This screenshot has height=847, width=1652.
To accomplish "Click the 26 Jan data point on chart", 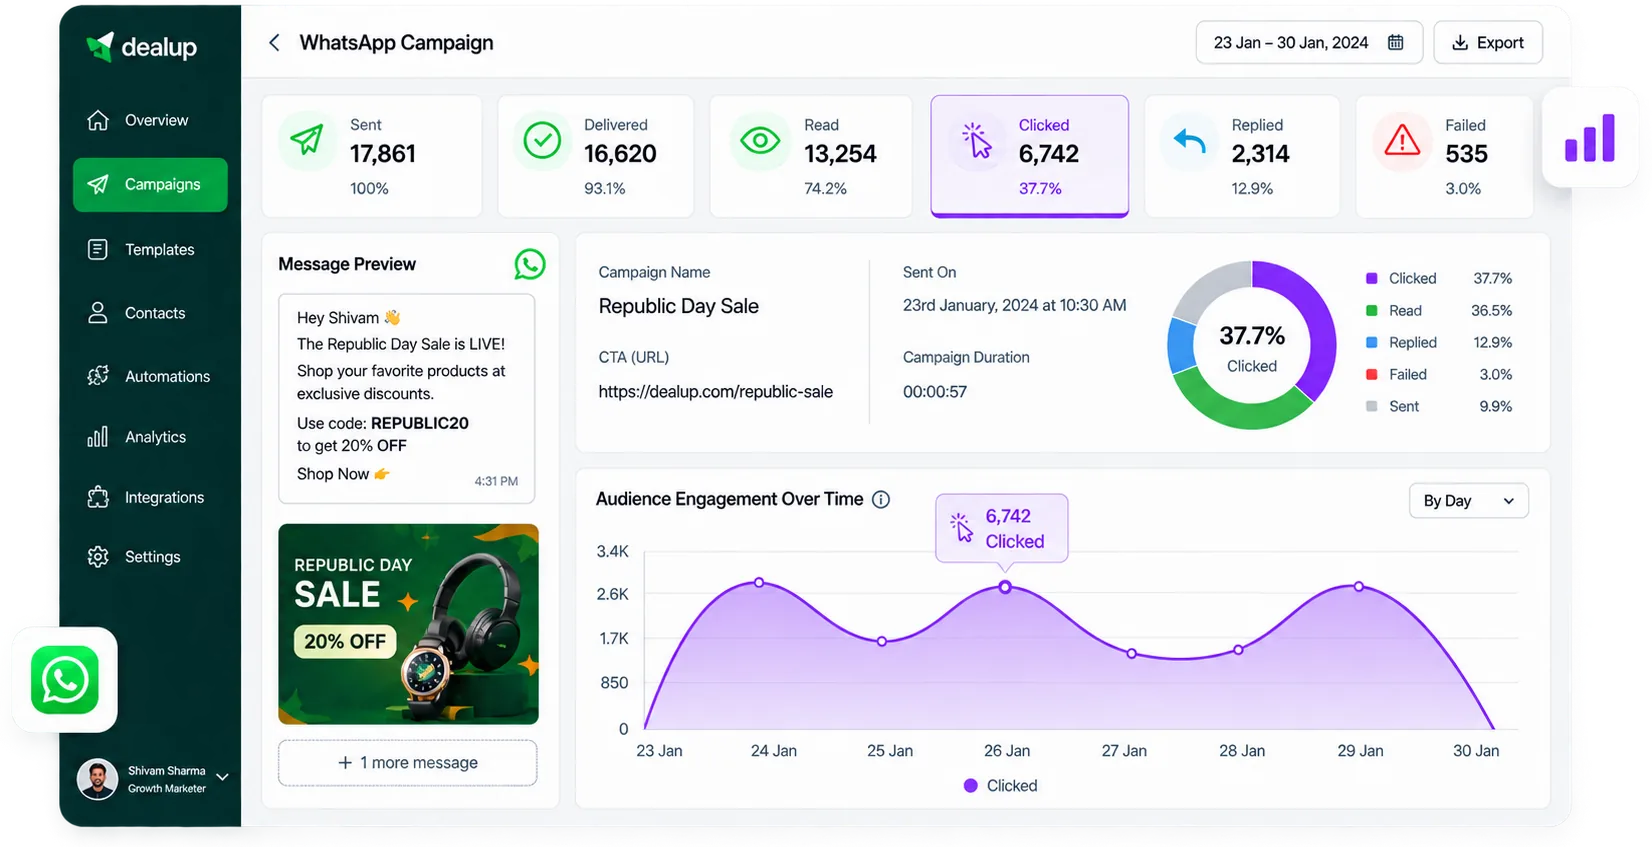I will [1005, 587].
